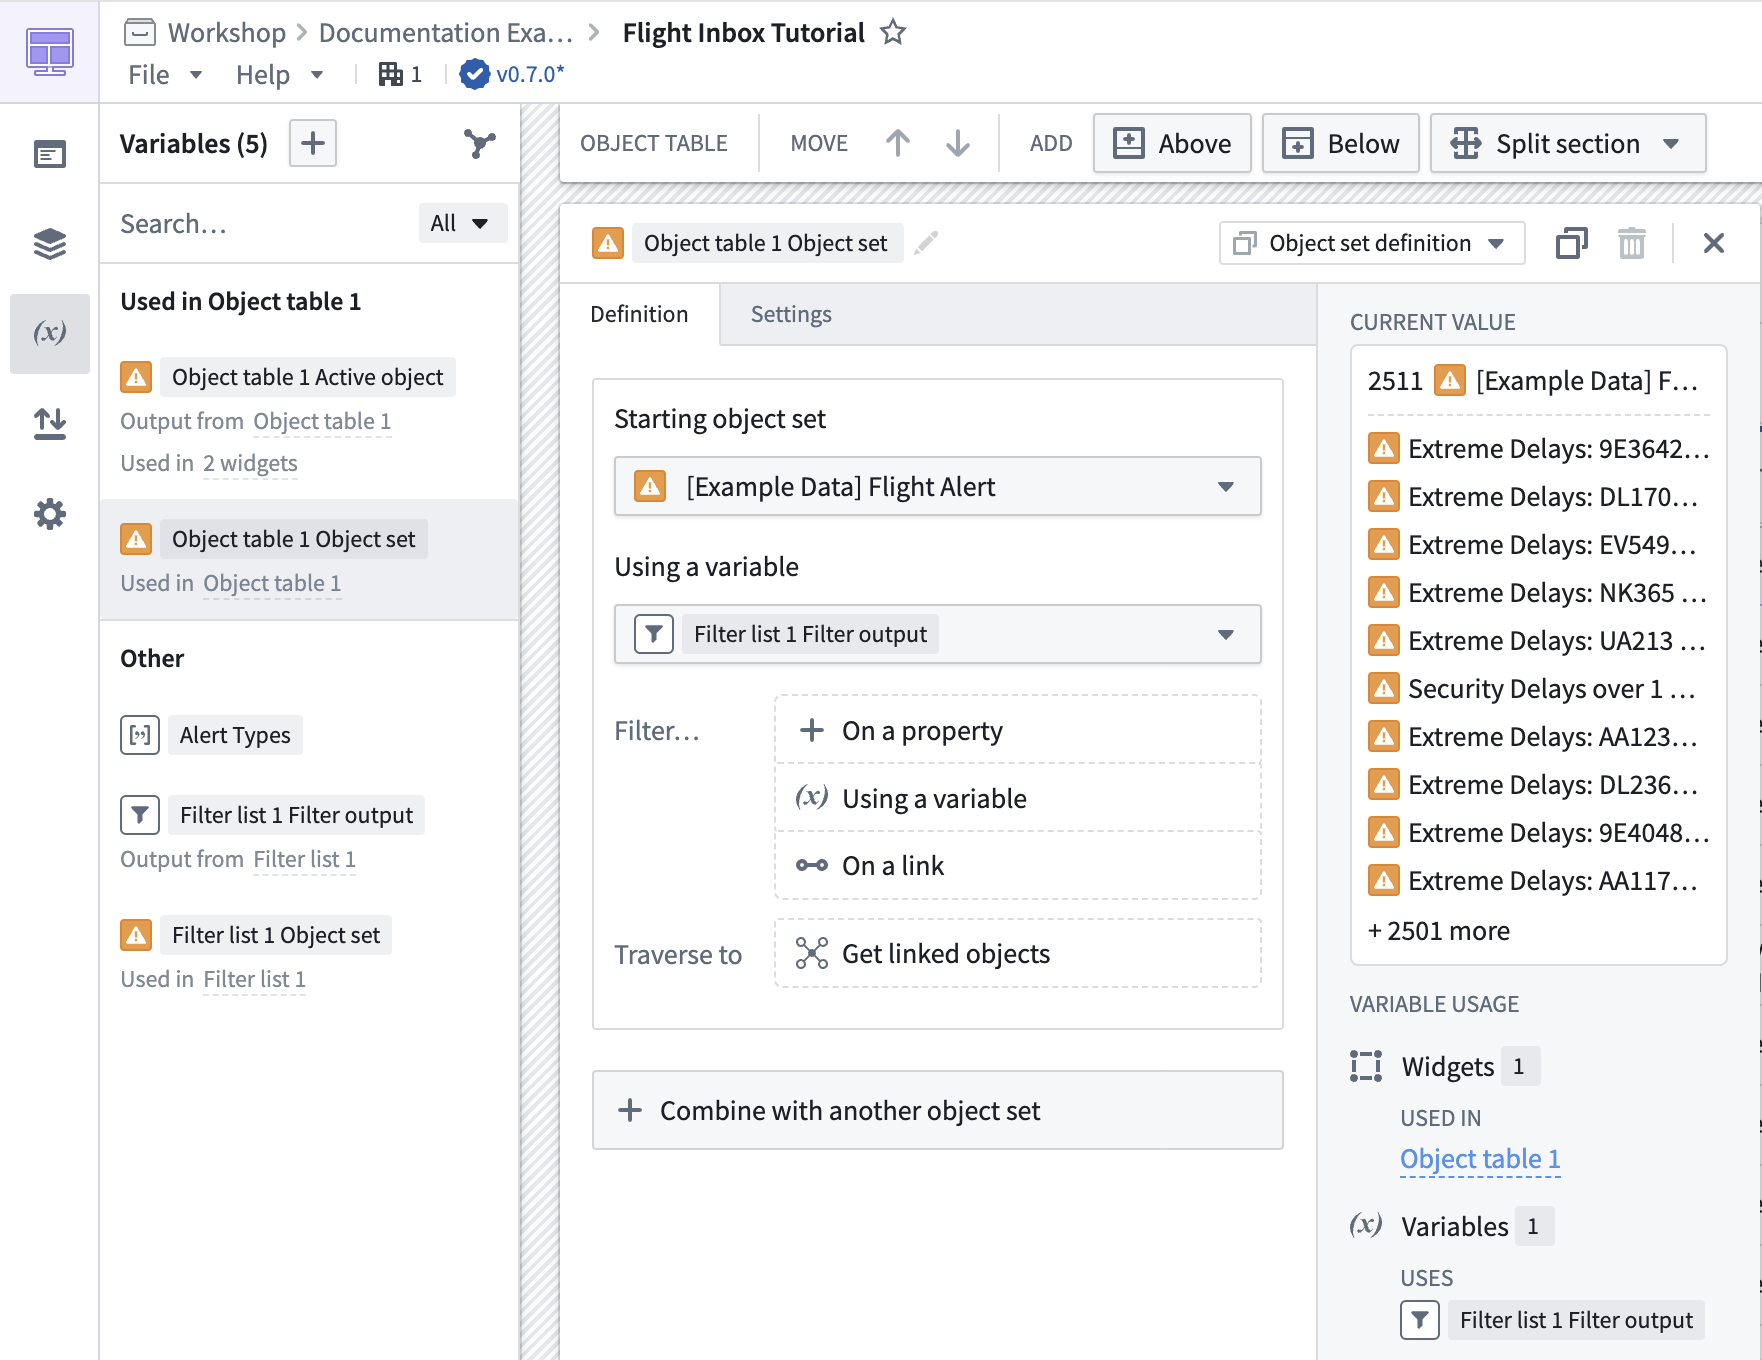Expand the Starting object set dropdown
Image resolution: width=1762 pixels, height=1360 pixels.
coord(937,487)
